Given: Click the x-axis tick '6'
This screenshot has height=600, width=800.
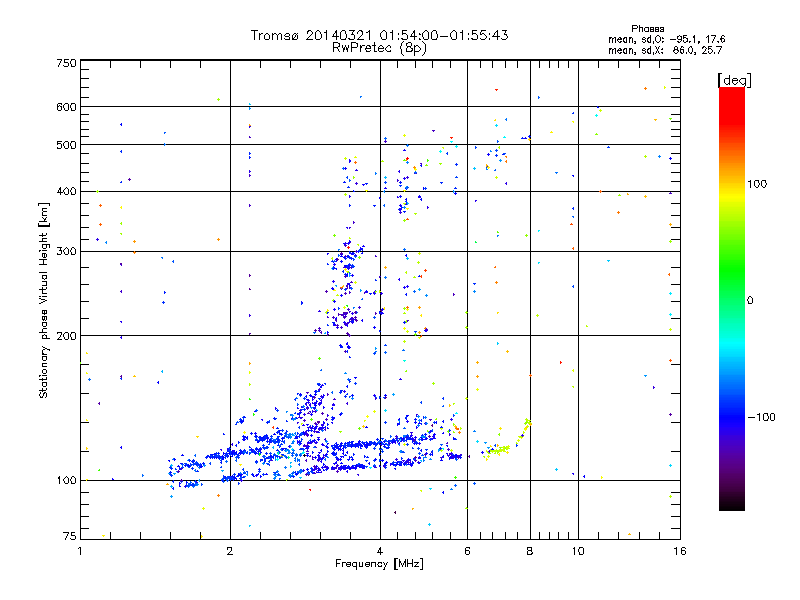Looking at the screenshot, I should tap(467, 551).
